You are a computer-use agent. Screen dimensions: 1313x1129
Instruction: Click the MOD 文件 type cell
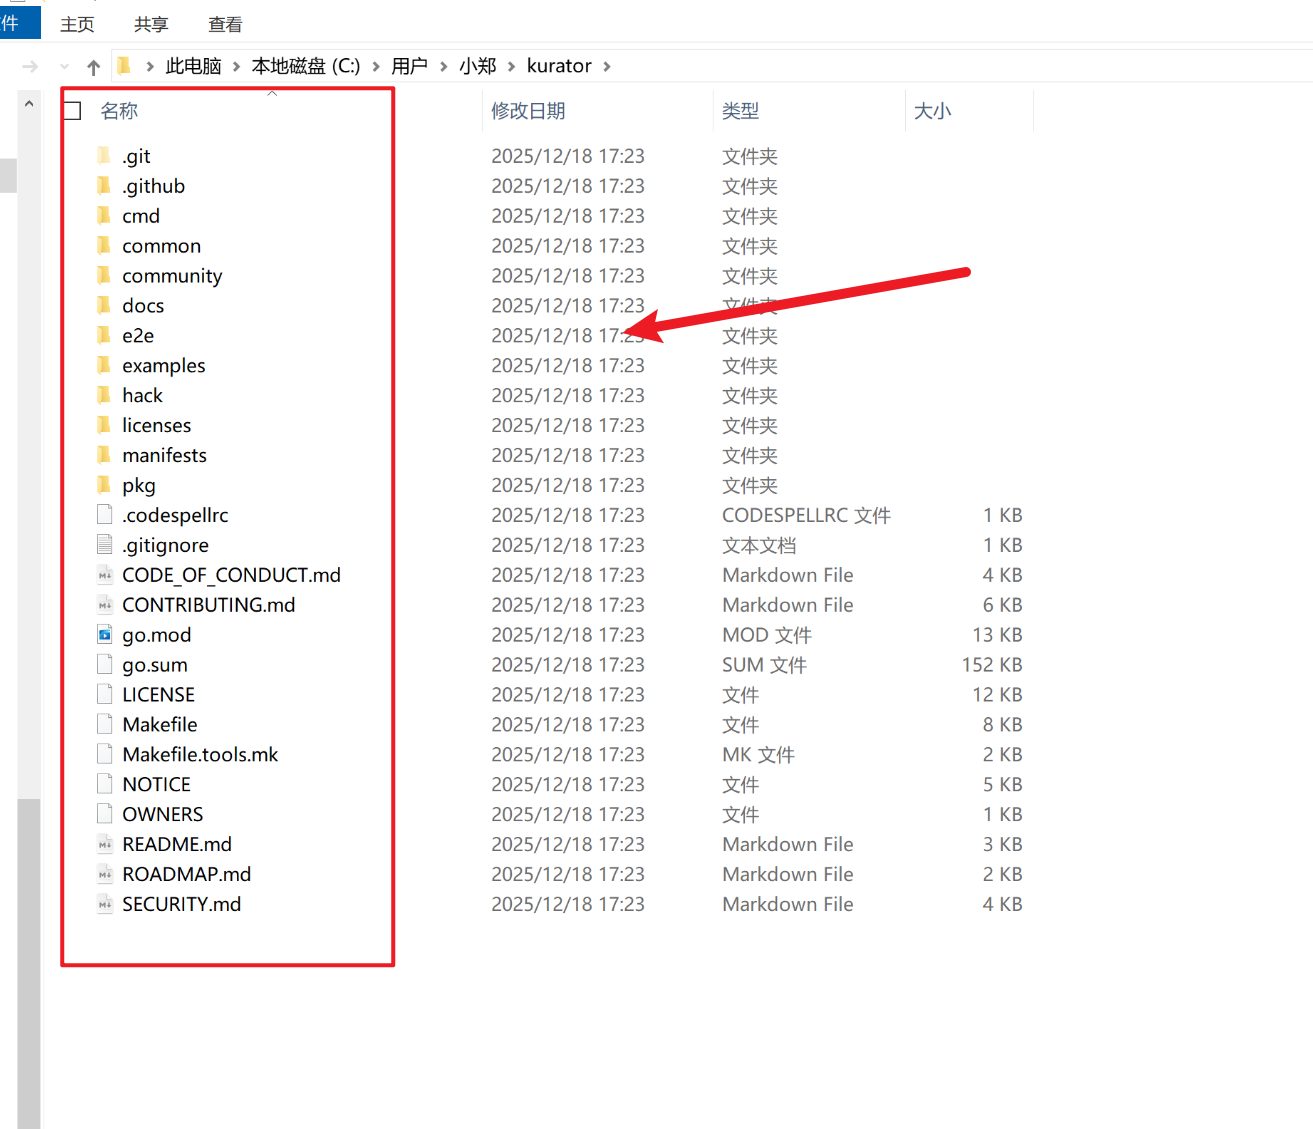point(767,635)
